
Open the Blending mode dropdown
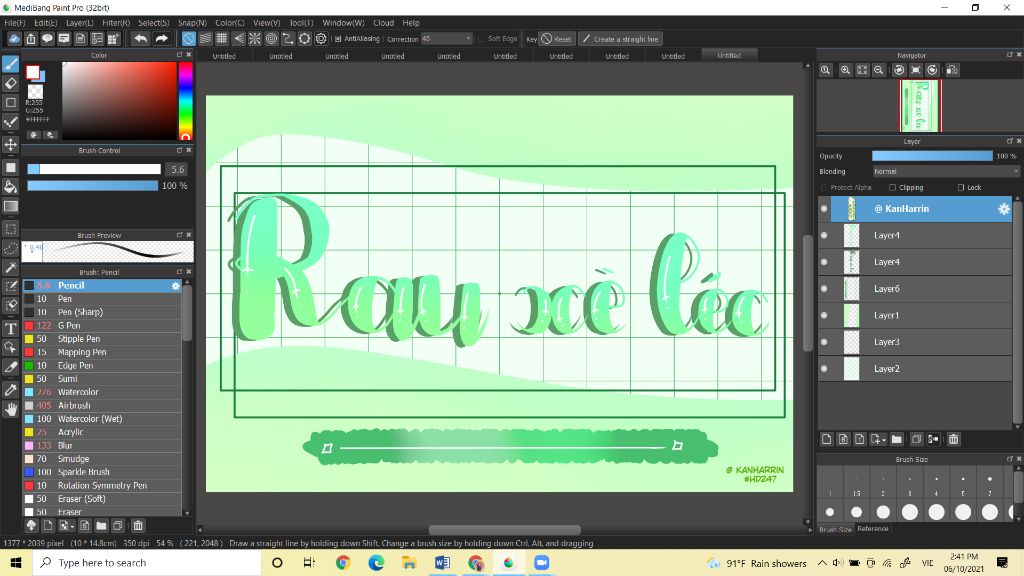(946, 172)
